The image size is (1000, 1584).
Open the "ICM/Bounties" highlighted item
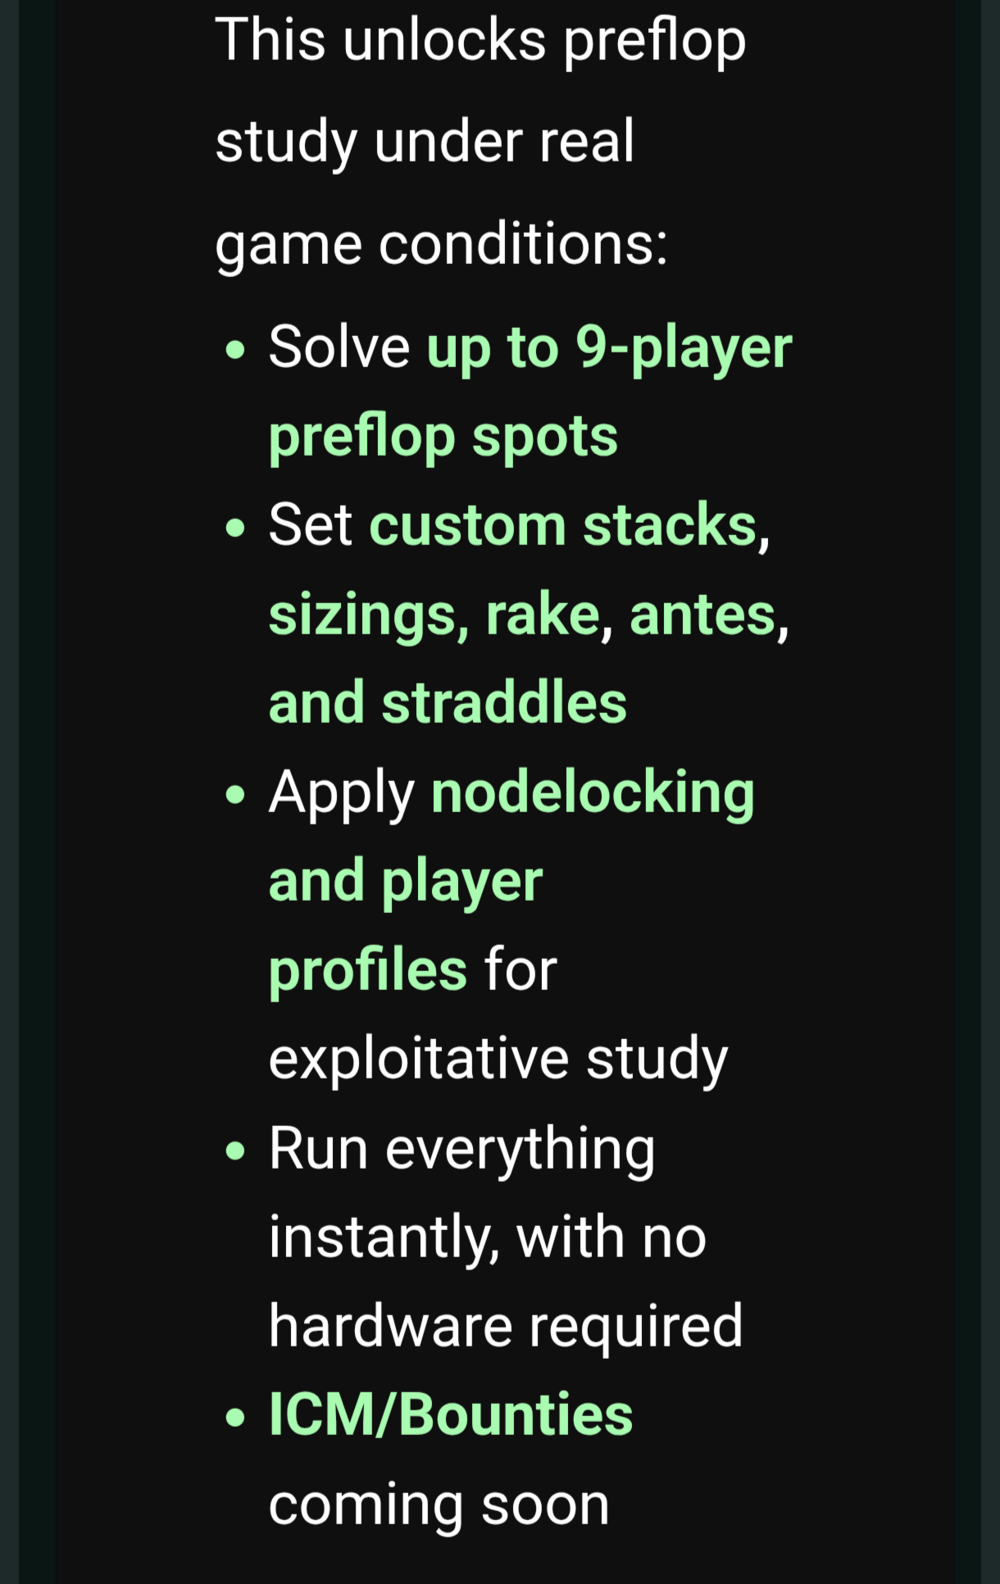tap(450, 1415)
